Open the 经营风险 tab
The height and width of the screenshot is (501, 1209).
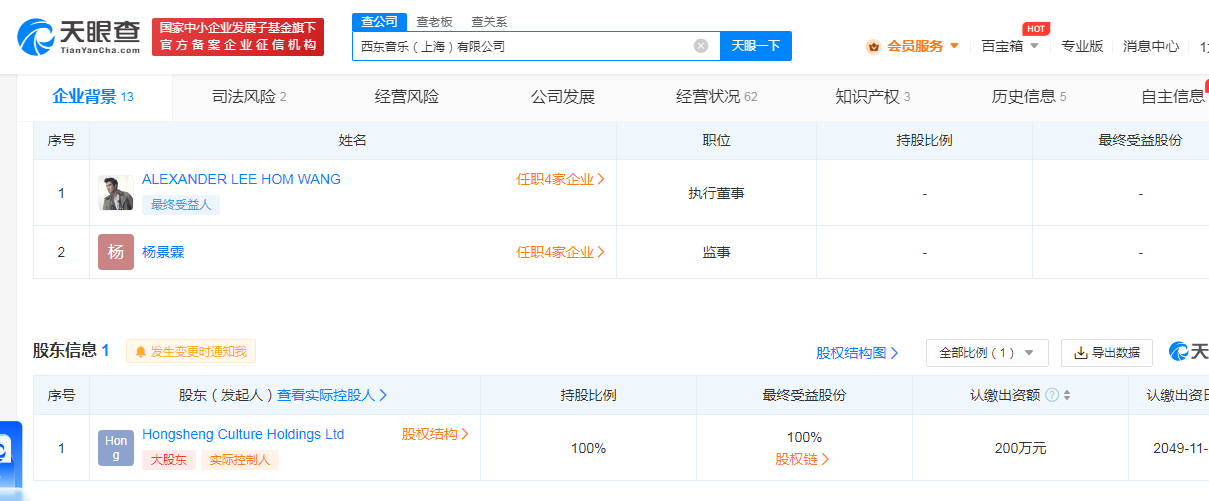pyautogui.click(x=407, y=97)
